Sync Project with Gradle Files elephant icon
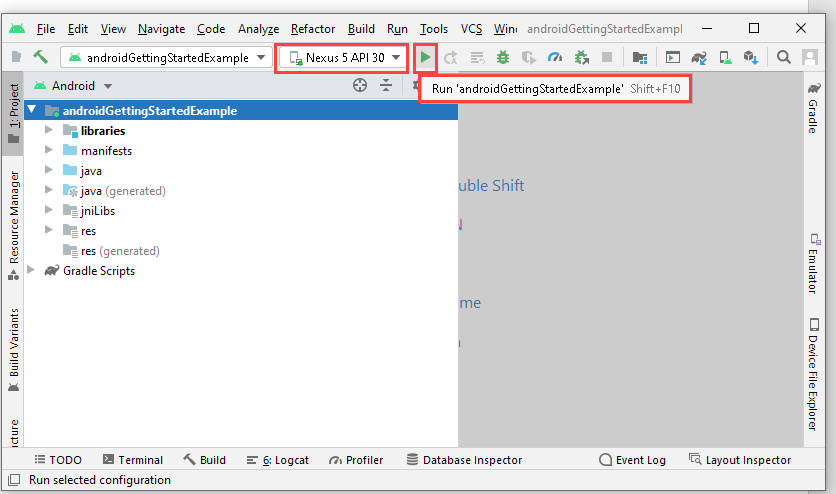 tap(699, 57)
